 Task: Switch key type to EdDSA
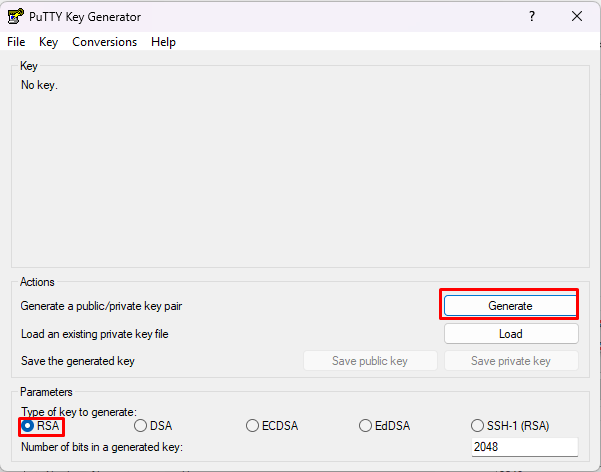[366, 426]
